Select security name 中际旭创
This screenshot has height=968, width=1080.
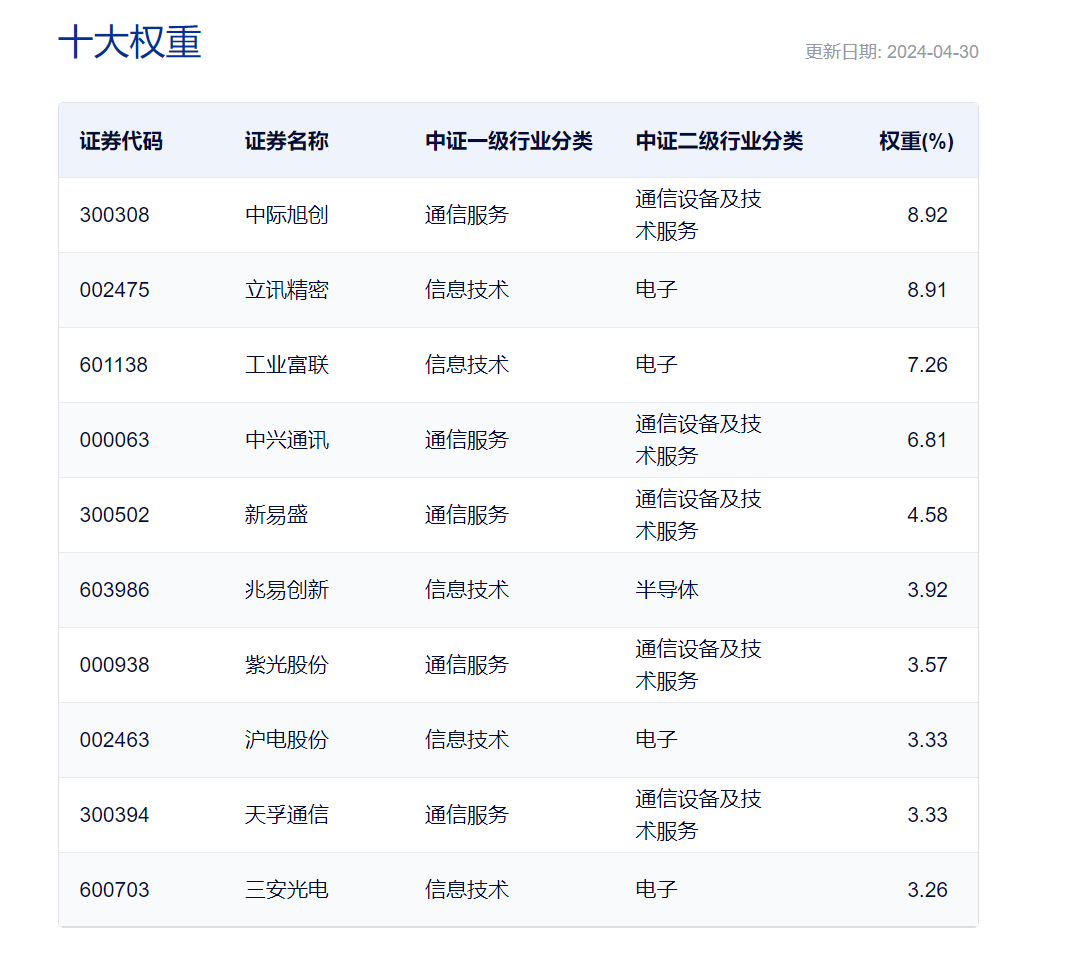(287, 215)
